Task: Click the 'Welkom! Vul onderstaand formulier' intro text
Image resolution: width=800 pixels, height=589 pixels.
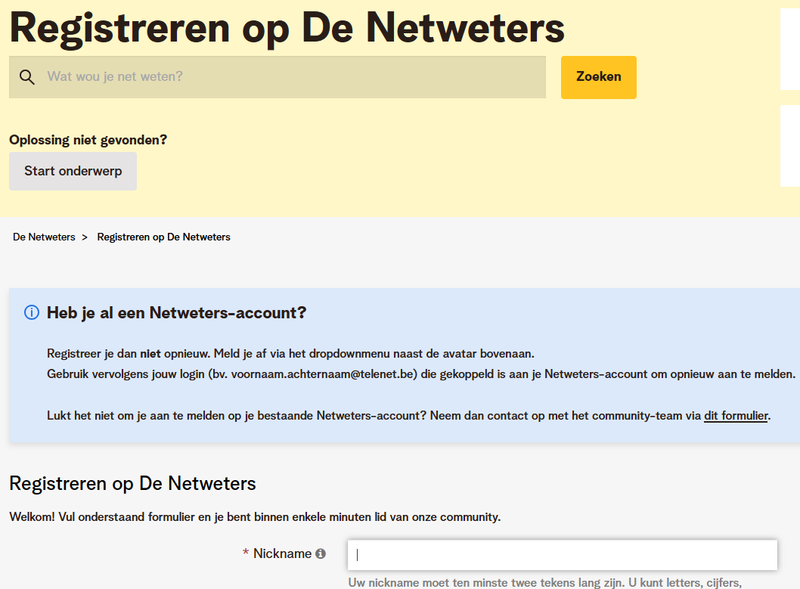Action: click(x=254, y=517)
